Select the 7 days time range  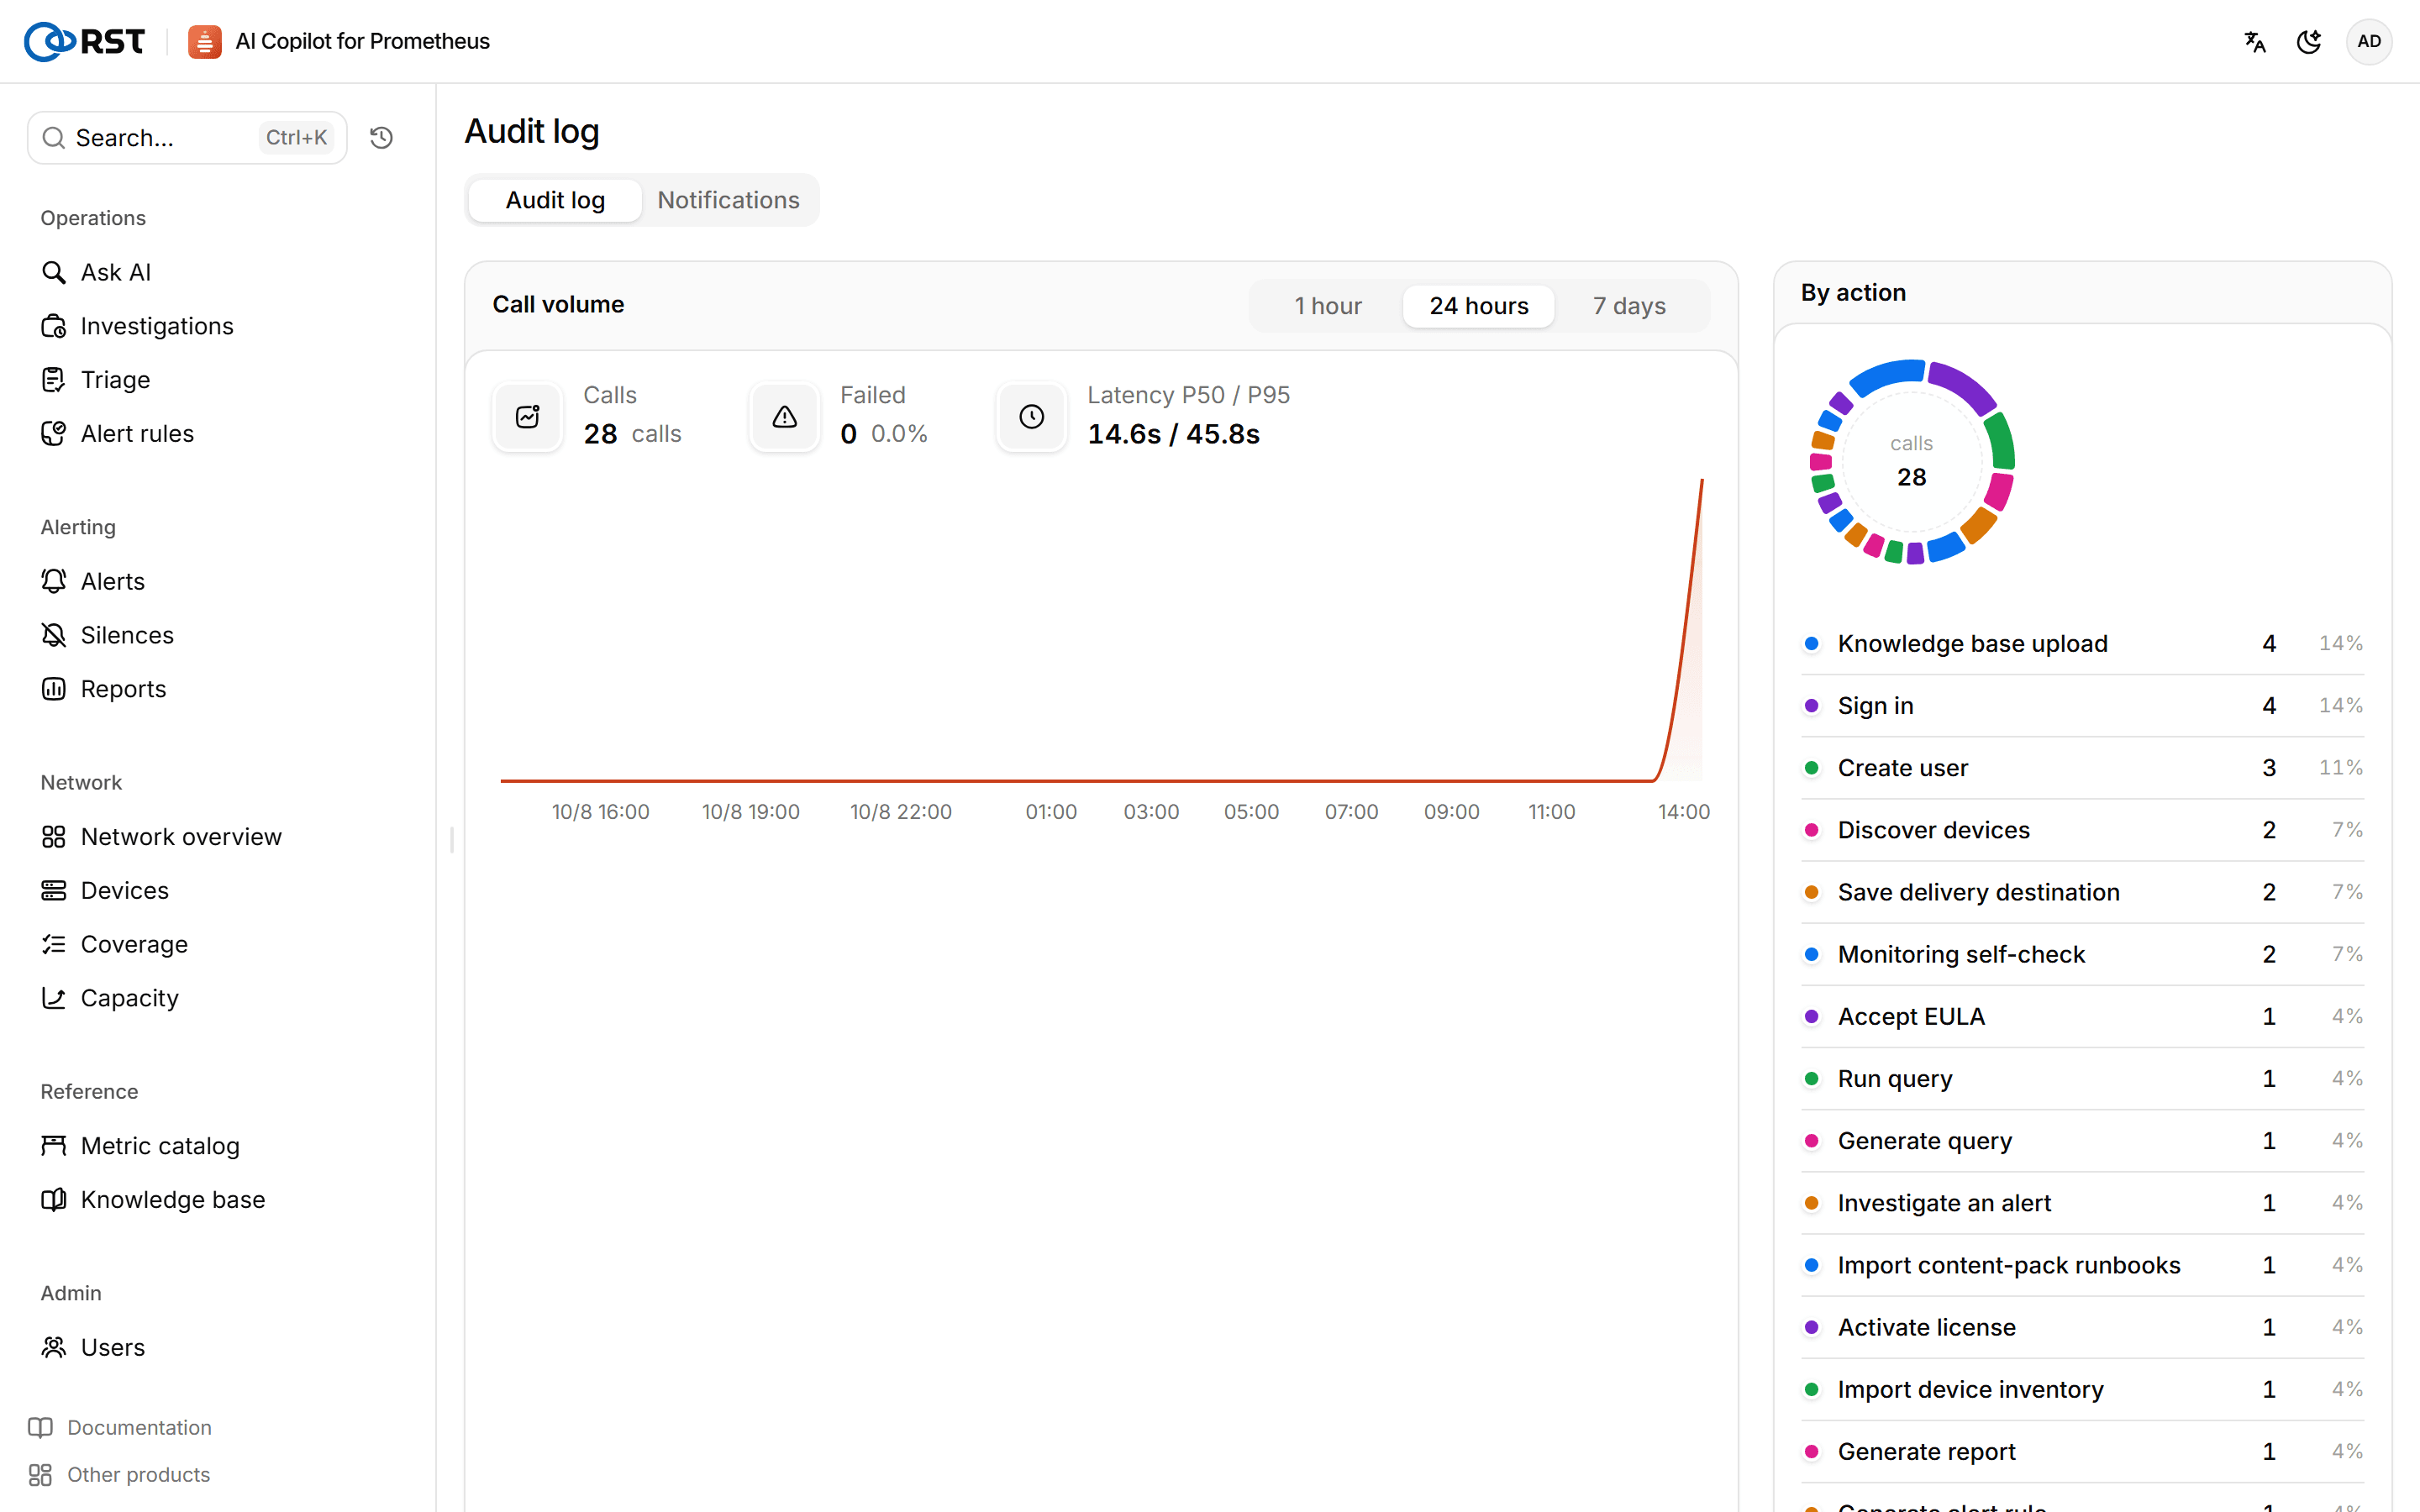pos(1629,306)
